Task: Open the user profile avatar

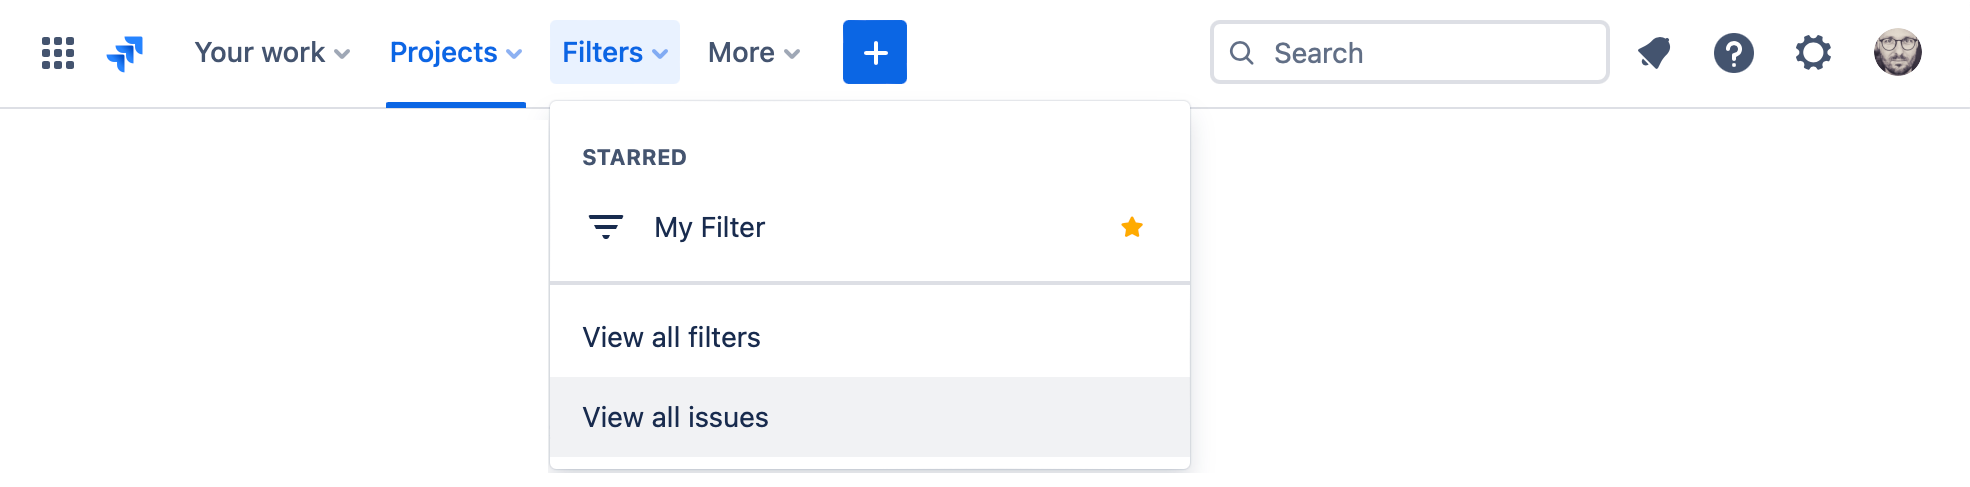Action: (1897, 53)
